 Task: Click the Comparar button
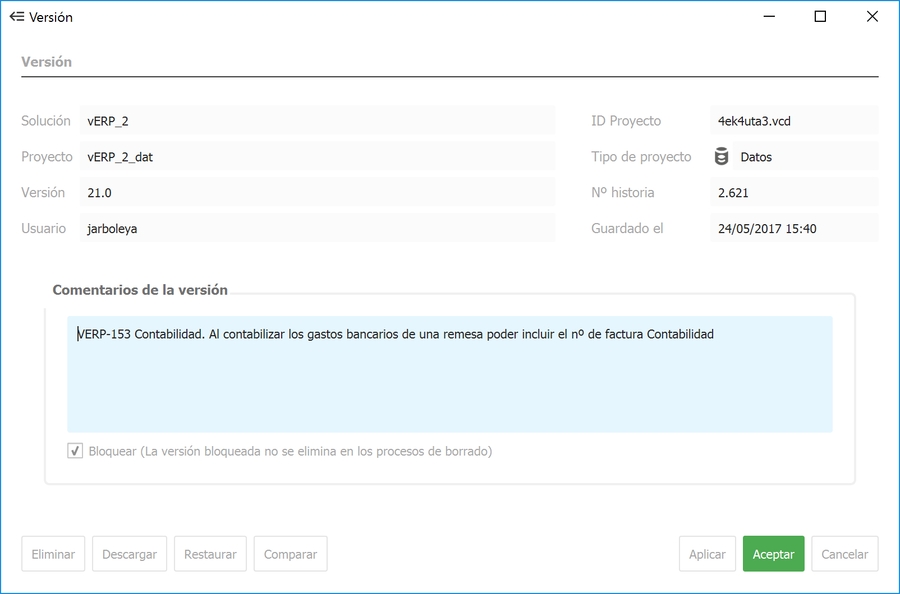coord(290,554)
